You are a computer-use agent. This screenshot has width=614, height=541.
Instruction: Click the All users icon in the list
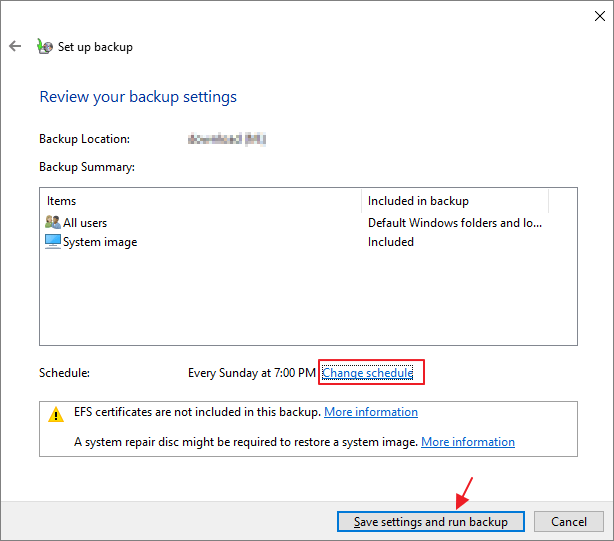point(53,222)
